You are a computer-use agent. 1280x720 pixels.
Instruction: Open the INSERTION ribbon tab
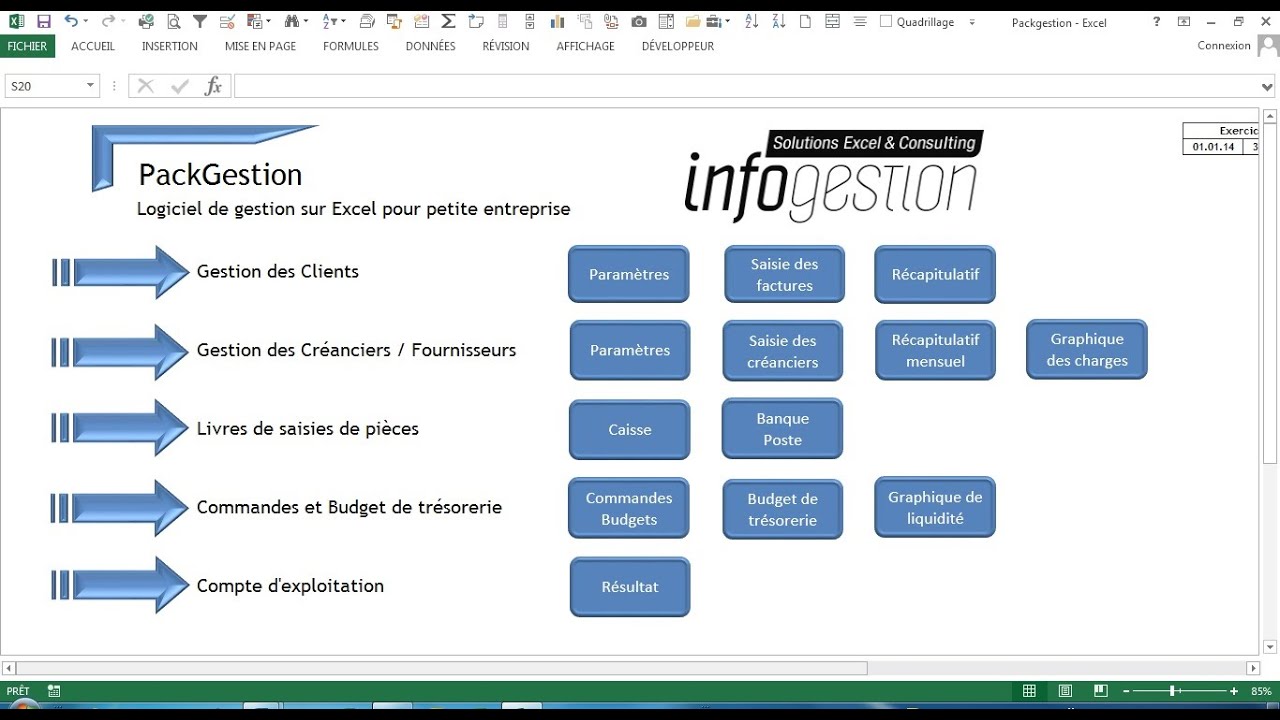tap(170, 46)
